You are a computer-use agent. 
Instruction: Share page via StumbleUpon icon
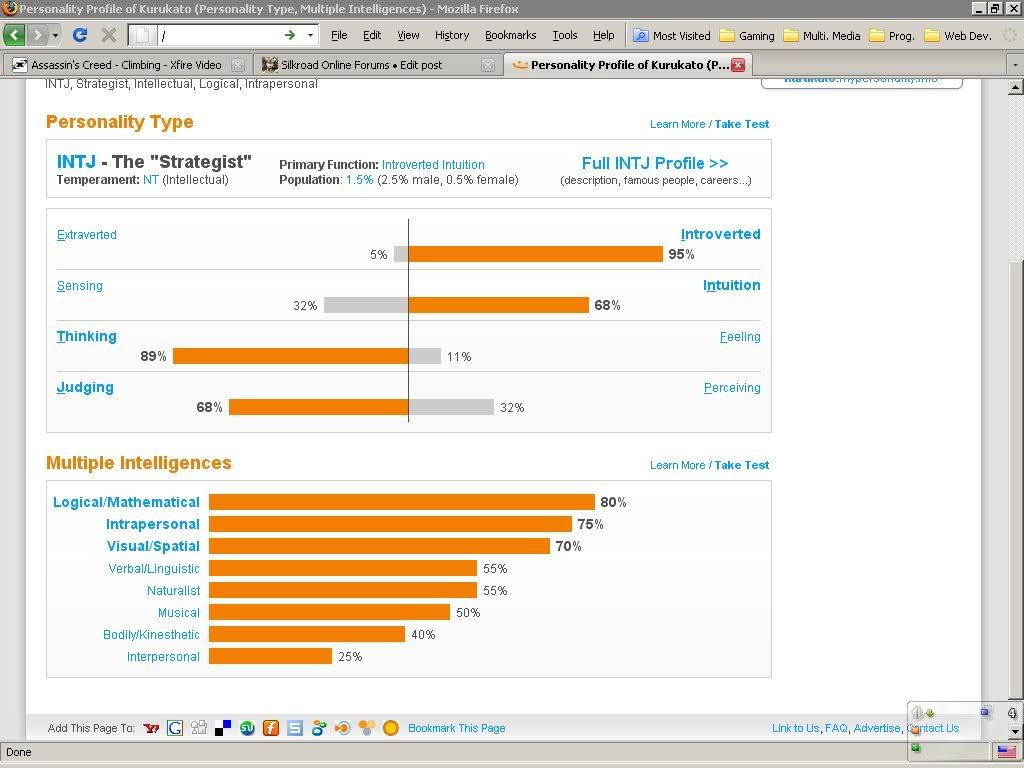(x=247, y=728)
